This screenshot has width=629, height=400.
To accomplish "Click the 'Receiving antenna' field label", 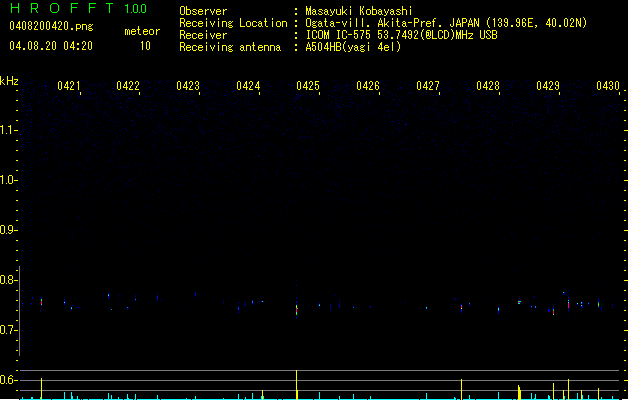I will point(230,47).
